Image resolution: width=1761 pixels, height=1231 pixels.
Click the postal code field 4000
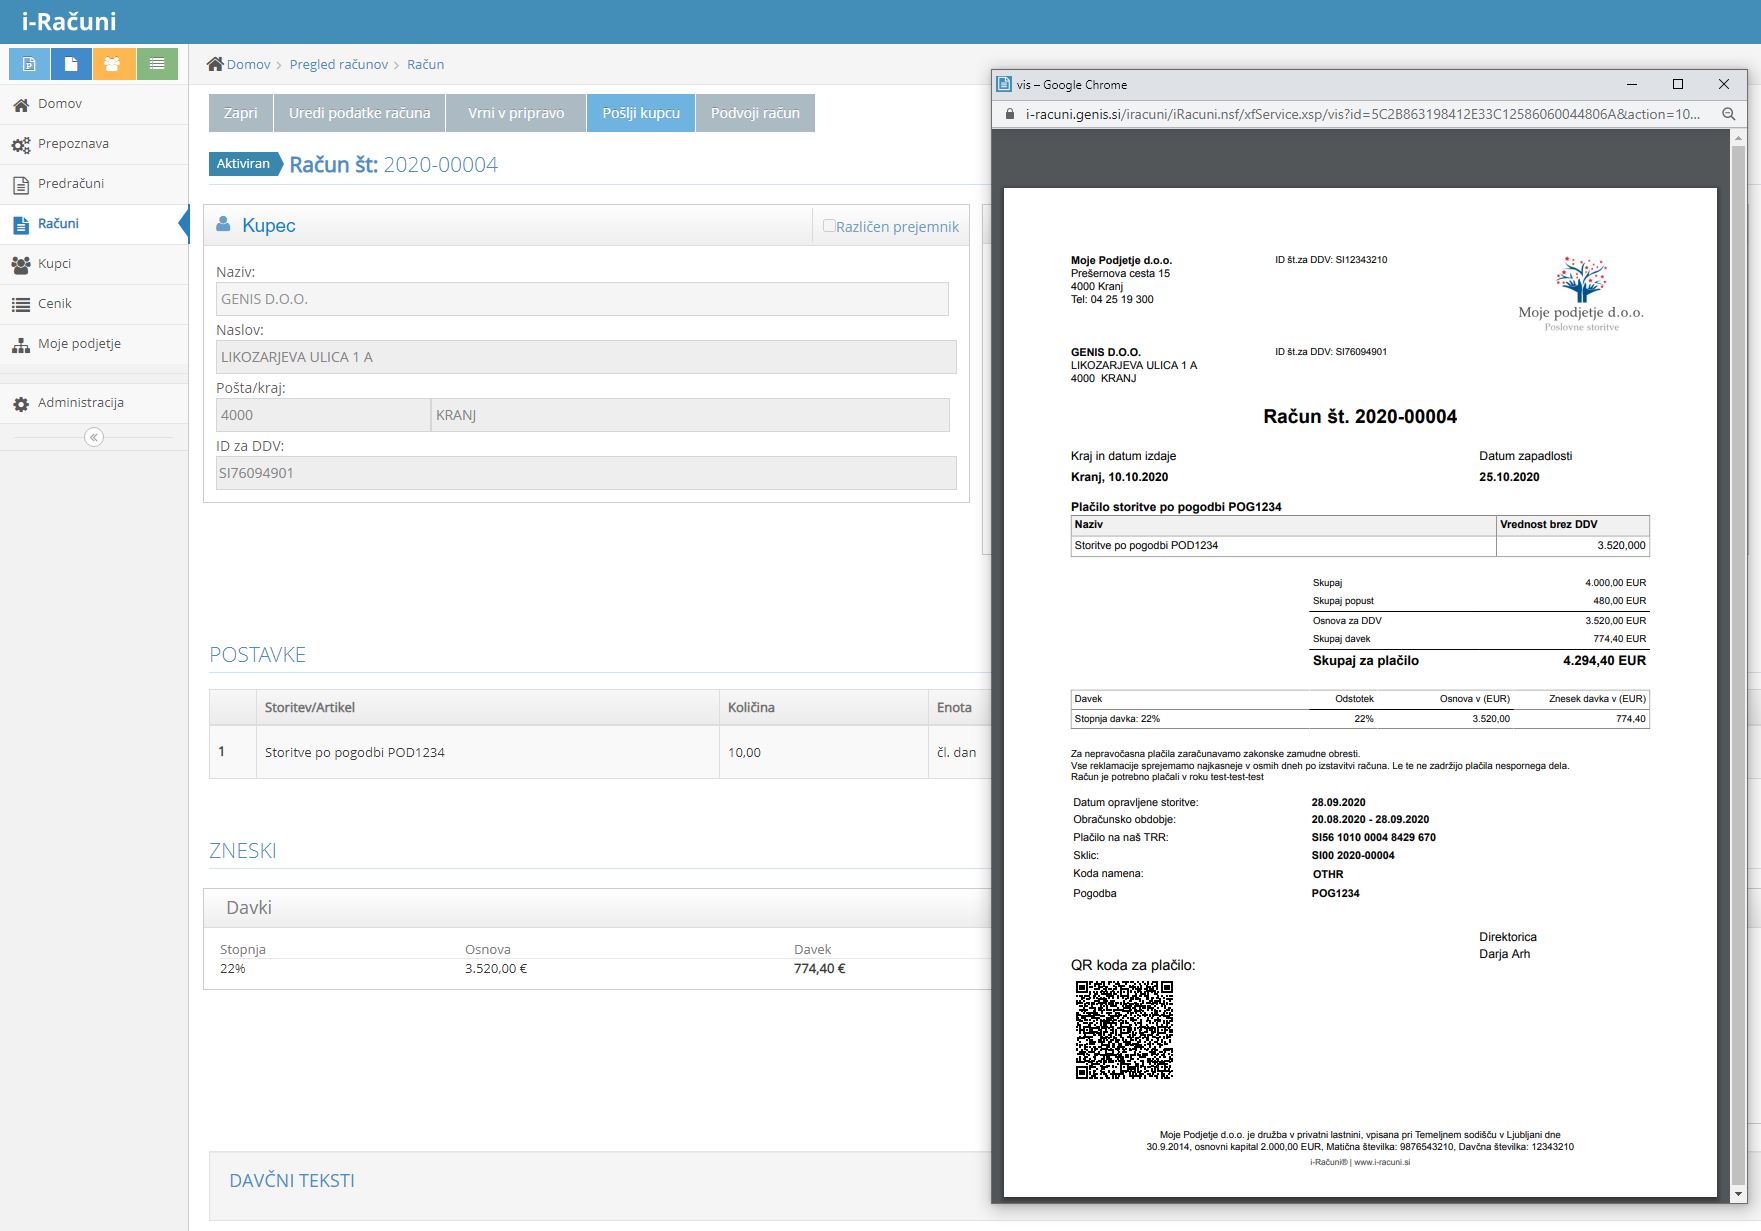323,415
